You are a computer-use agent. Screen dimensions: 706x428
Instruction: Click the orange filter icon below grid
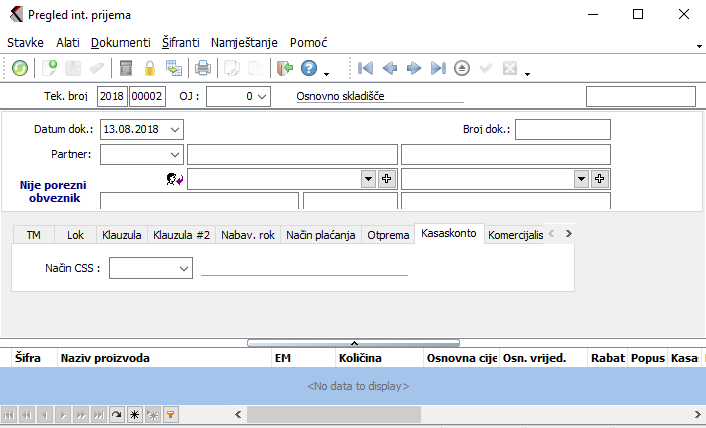point(170,413)
